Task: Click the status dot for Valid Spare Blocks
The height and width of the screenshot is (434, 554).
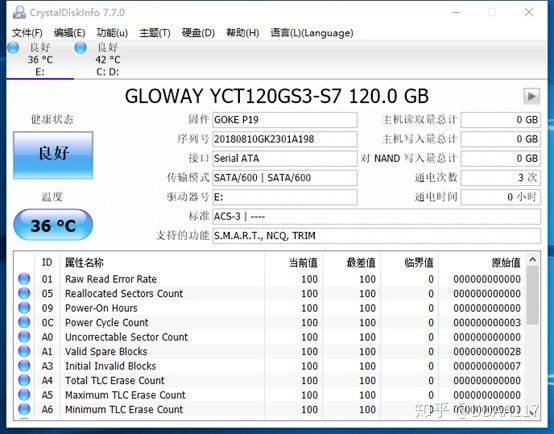Action: click(x=24, y=351)
